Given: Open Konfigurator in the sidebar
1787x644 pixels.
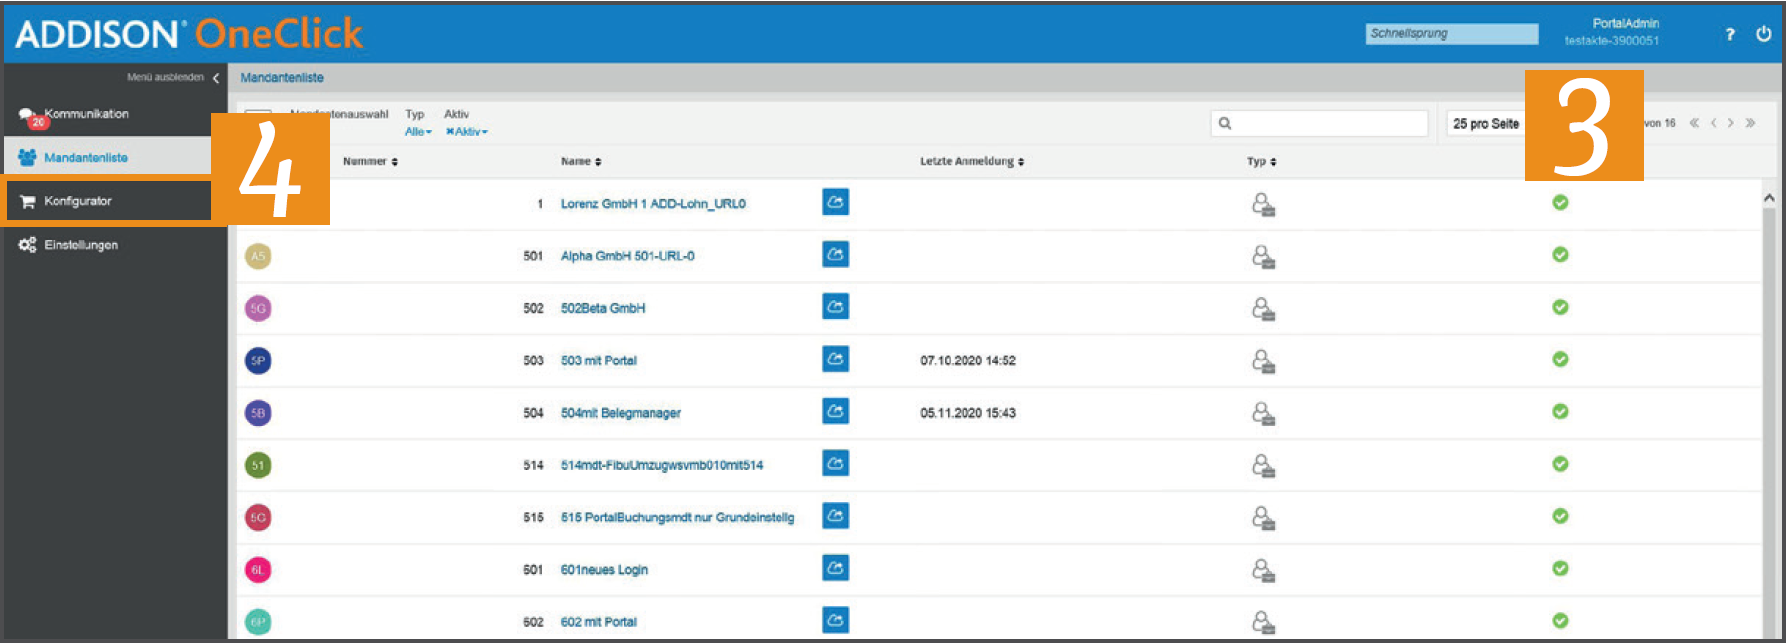Looking at the screenshot, I should point(108,201).
